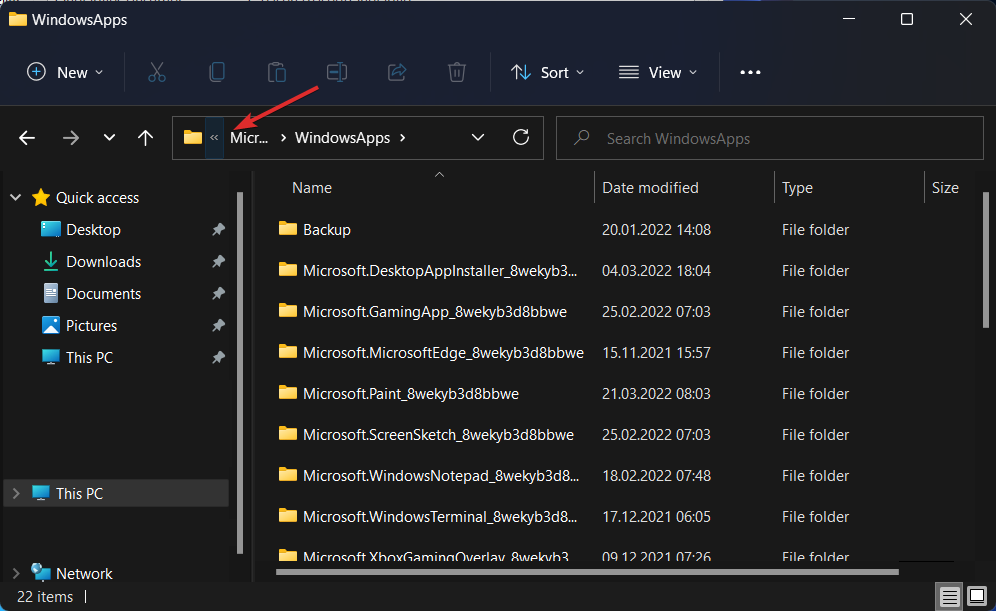Open the address bar history dropdown
This screenshot has height=611, width=996.
coord(477,137)
